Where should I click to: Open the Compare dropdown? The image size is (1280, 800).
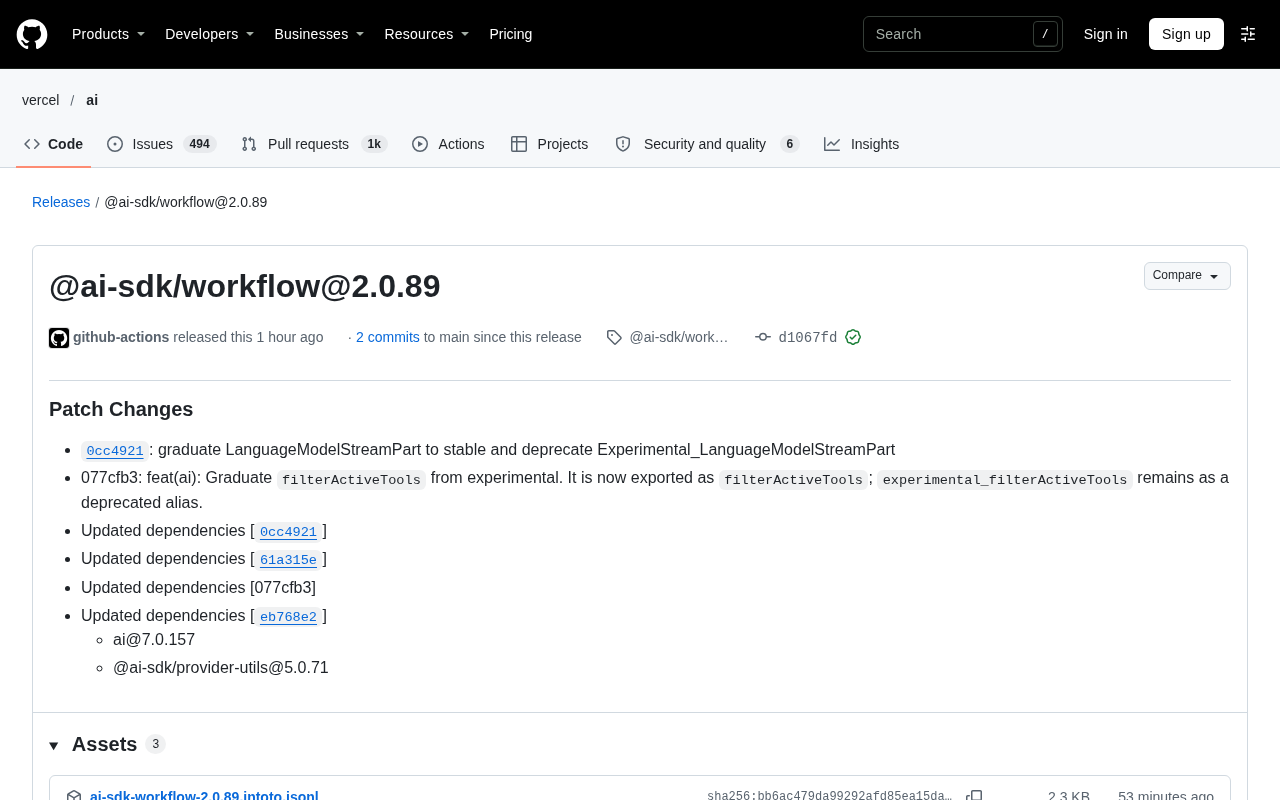click(x=1187, y=276)
